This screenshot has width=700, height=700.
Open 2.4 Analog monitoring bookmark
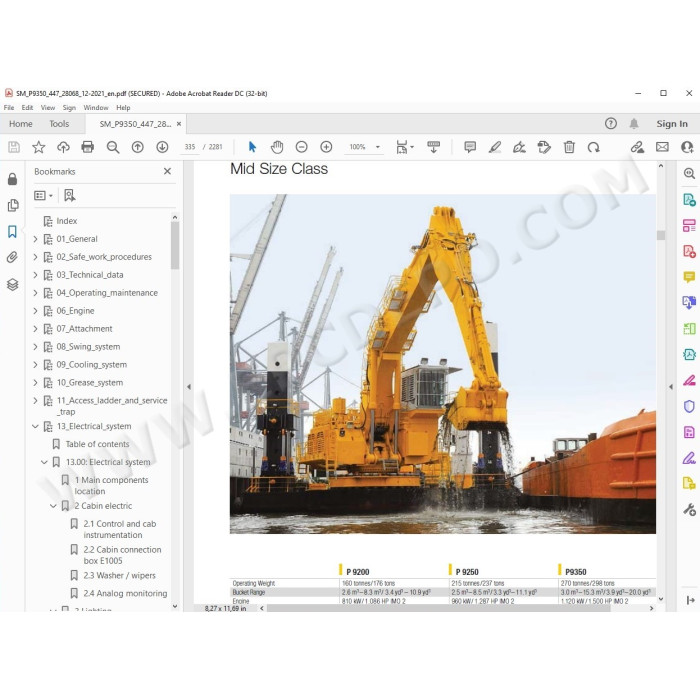point(125,593)
